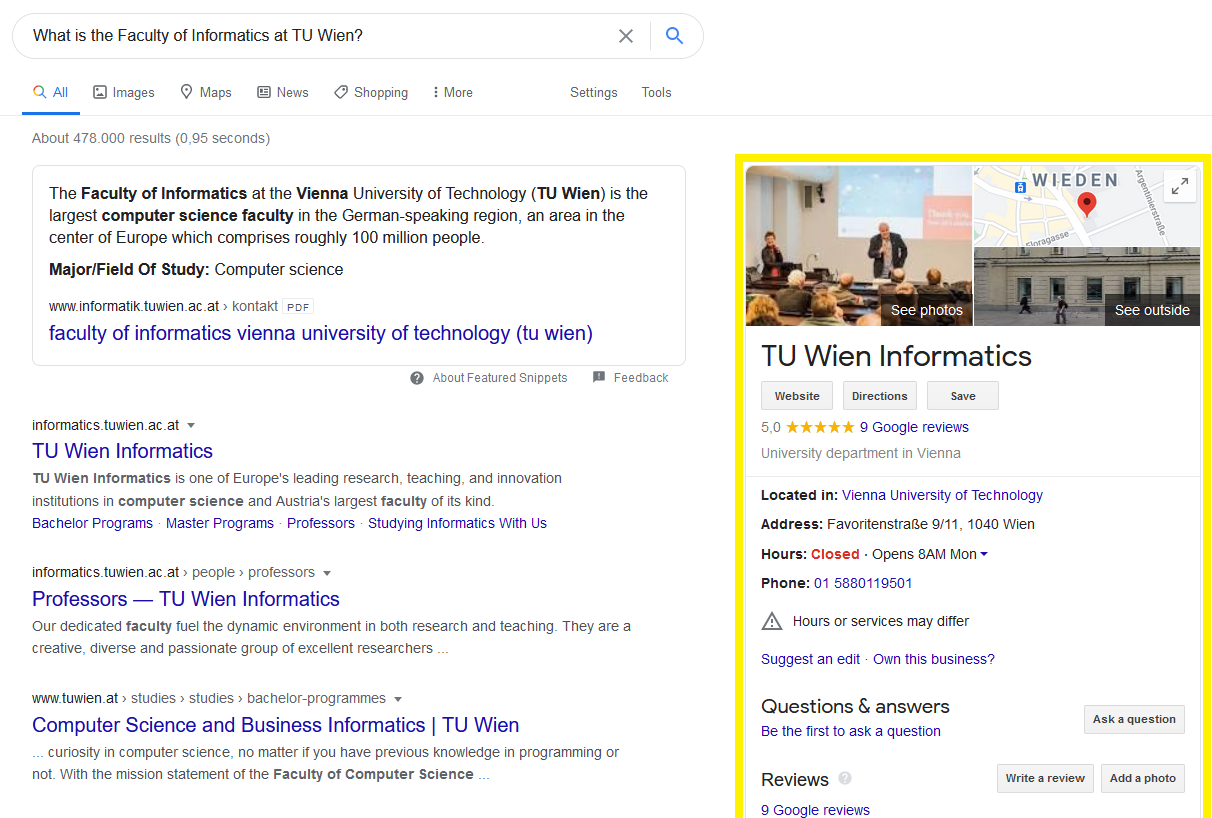
Task: Open Settings in search toolbar
Action: click(594, 92)
